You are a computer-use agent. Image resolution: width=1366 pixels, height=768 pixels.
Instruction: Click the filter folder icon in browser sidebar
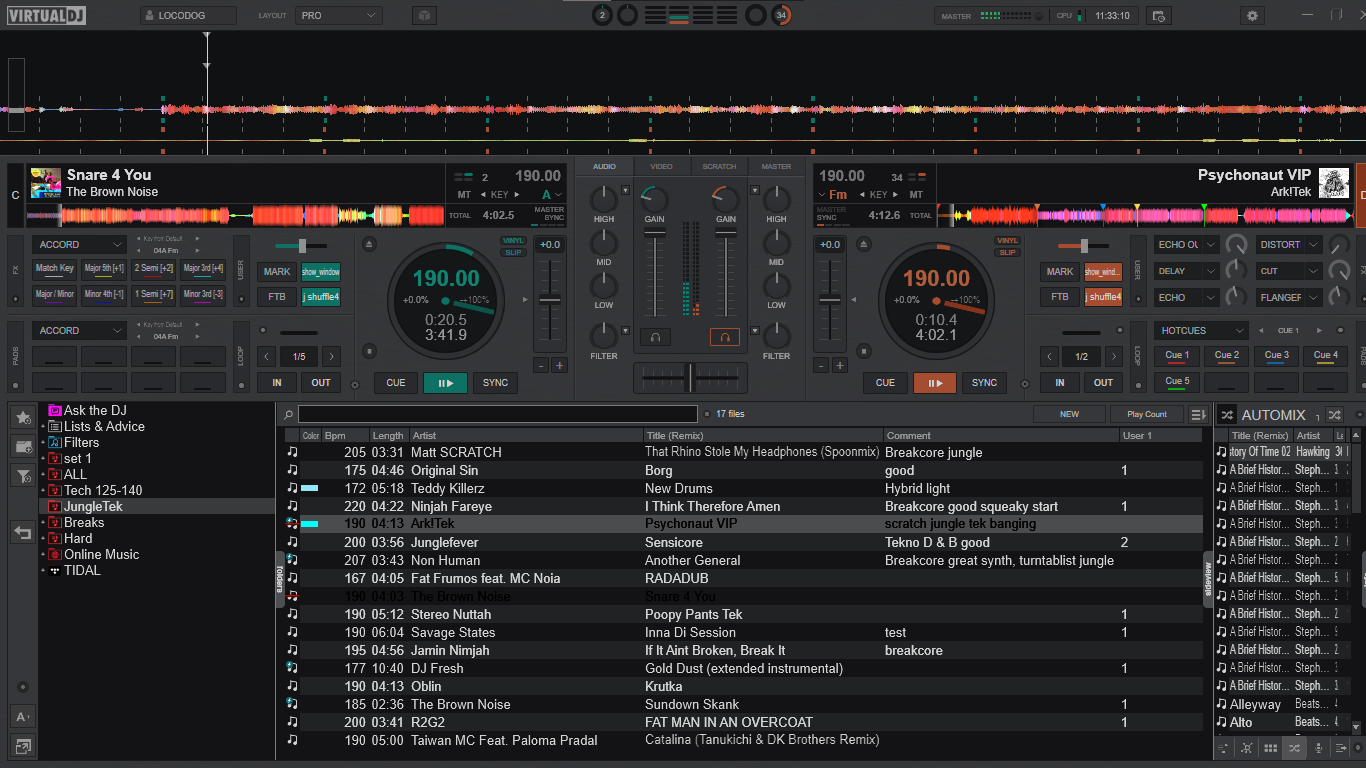coord(22,476)
